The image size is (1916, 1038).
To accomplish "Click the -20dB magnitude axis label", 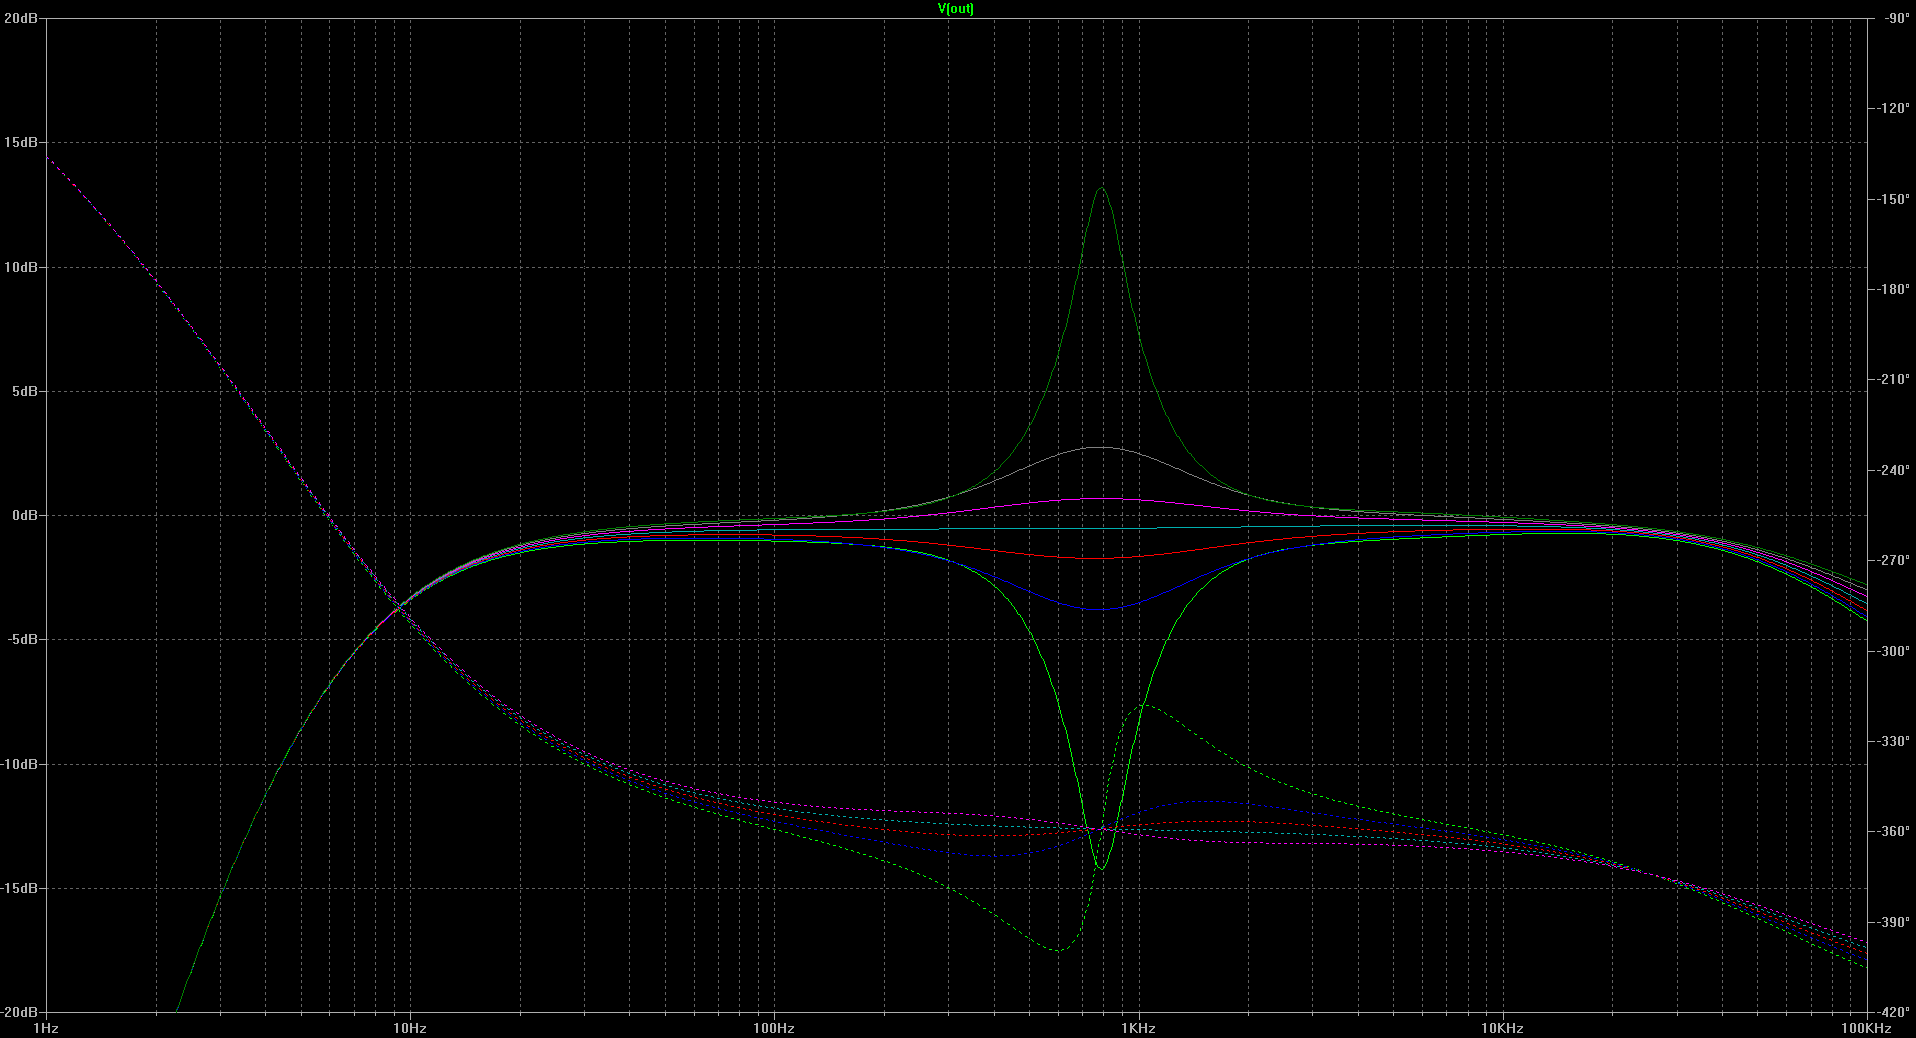I will coord(20,1012).
